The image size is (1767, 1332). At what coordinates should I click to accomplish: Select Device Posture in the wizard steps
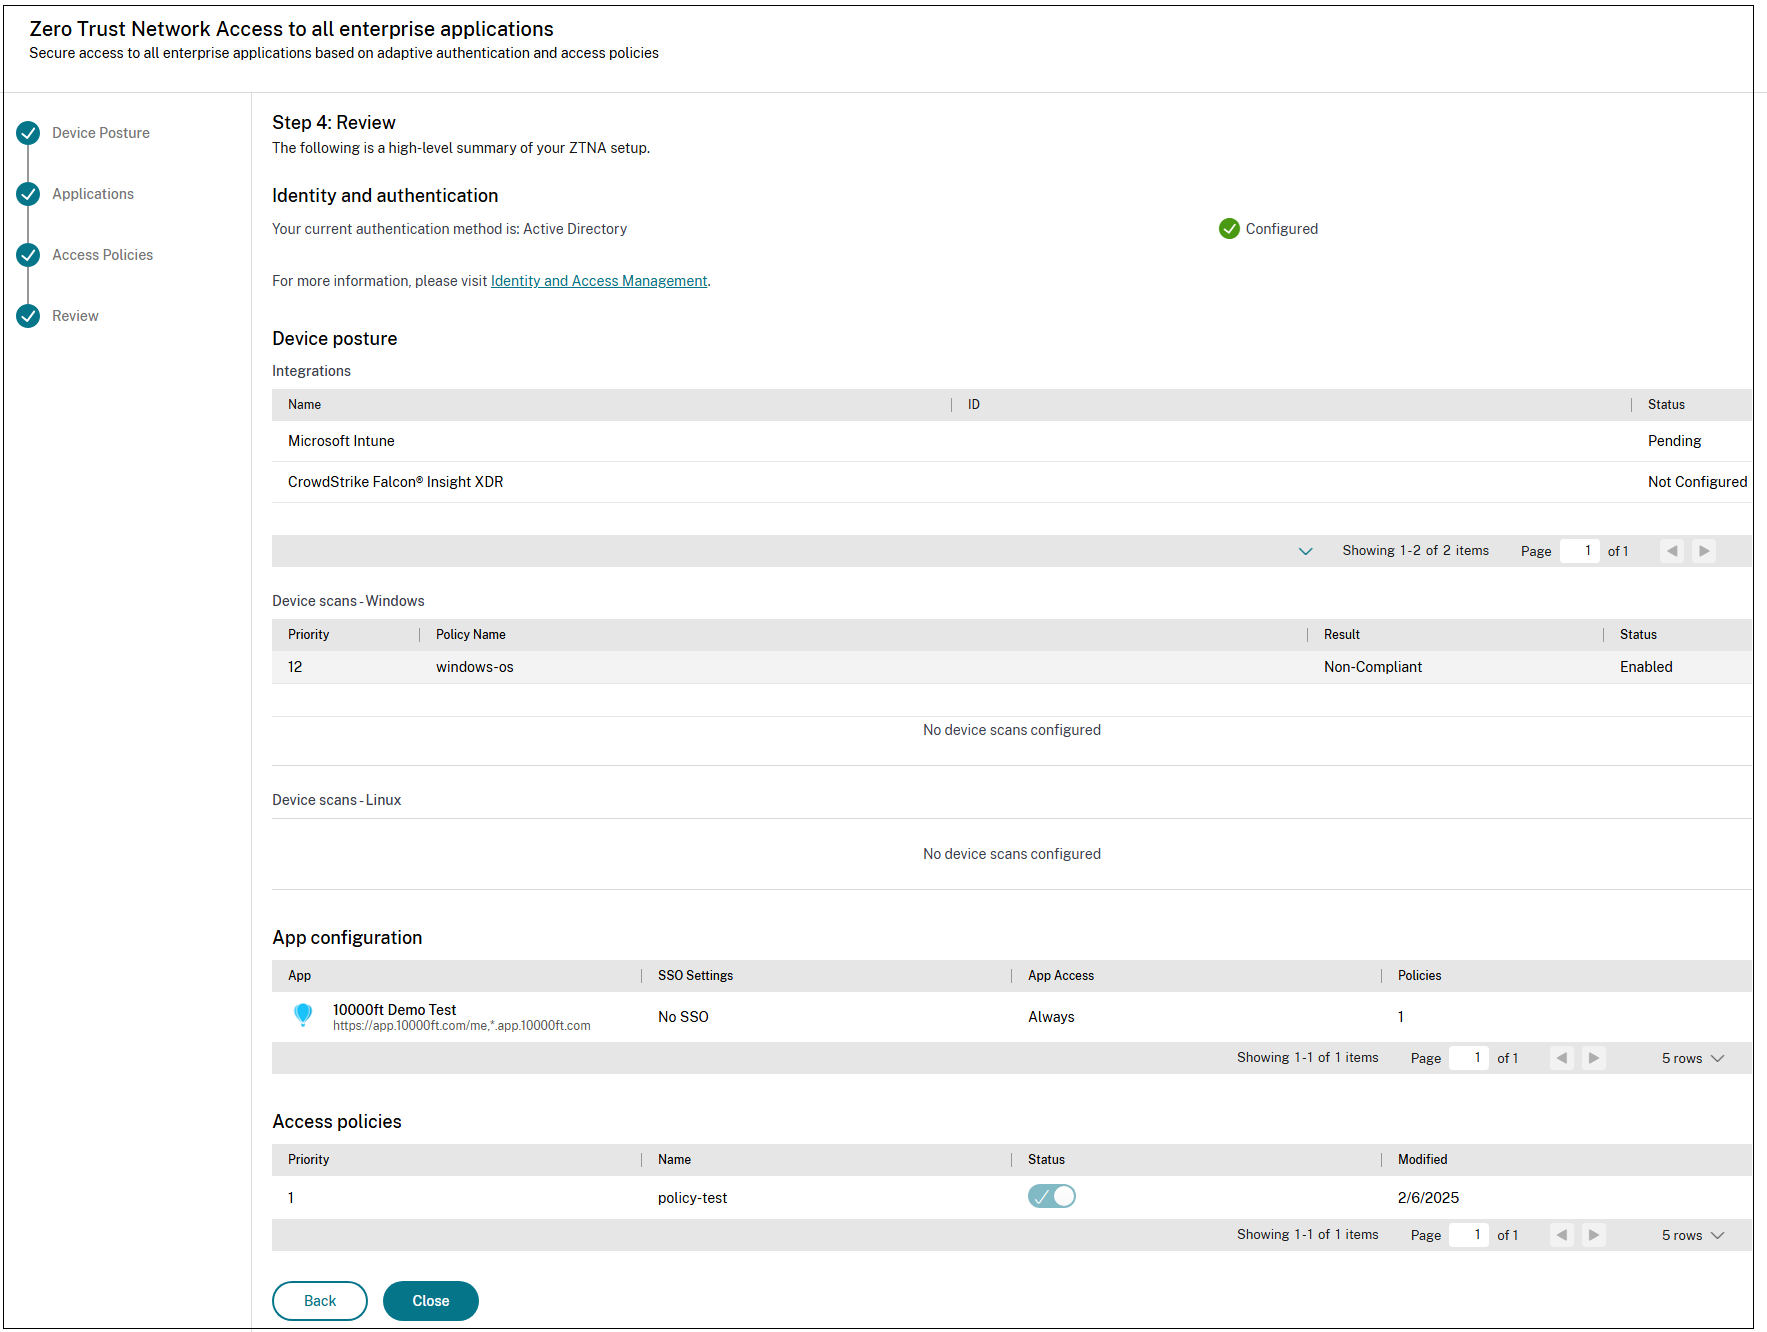(101, 133)
